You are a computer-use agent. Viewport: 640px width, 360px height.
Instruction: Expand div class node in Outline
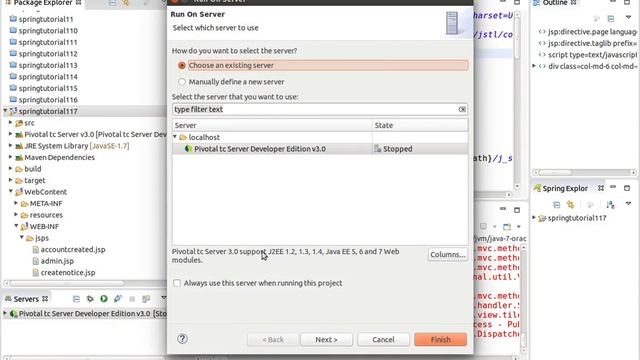click(x=534, y=66)
